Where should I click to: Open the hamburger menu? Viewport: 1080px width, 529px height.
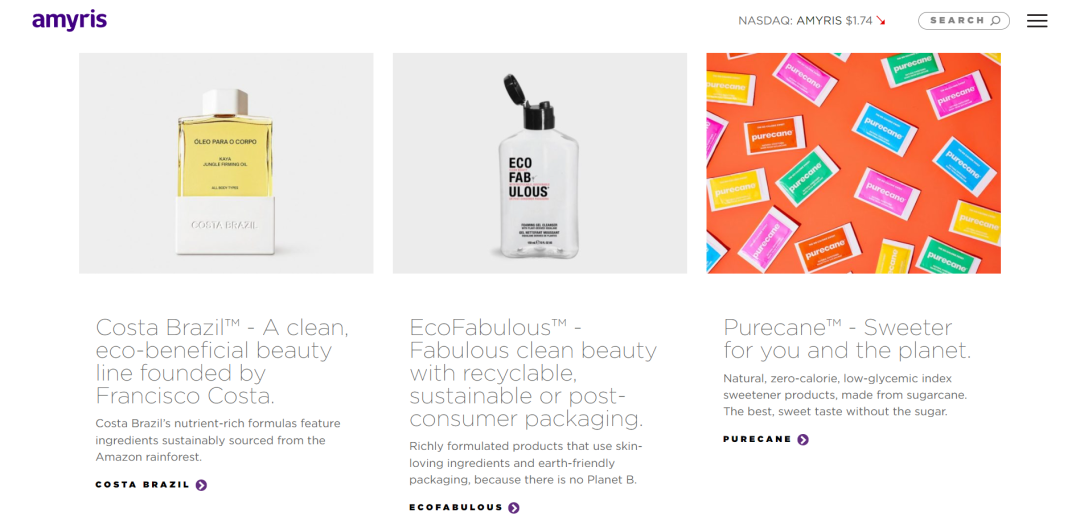(x=1037, y=20)
